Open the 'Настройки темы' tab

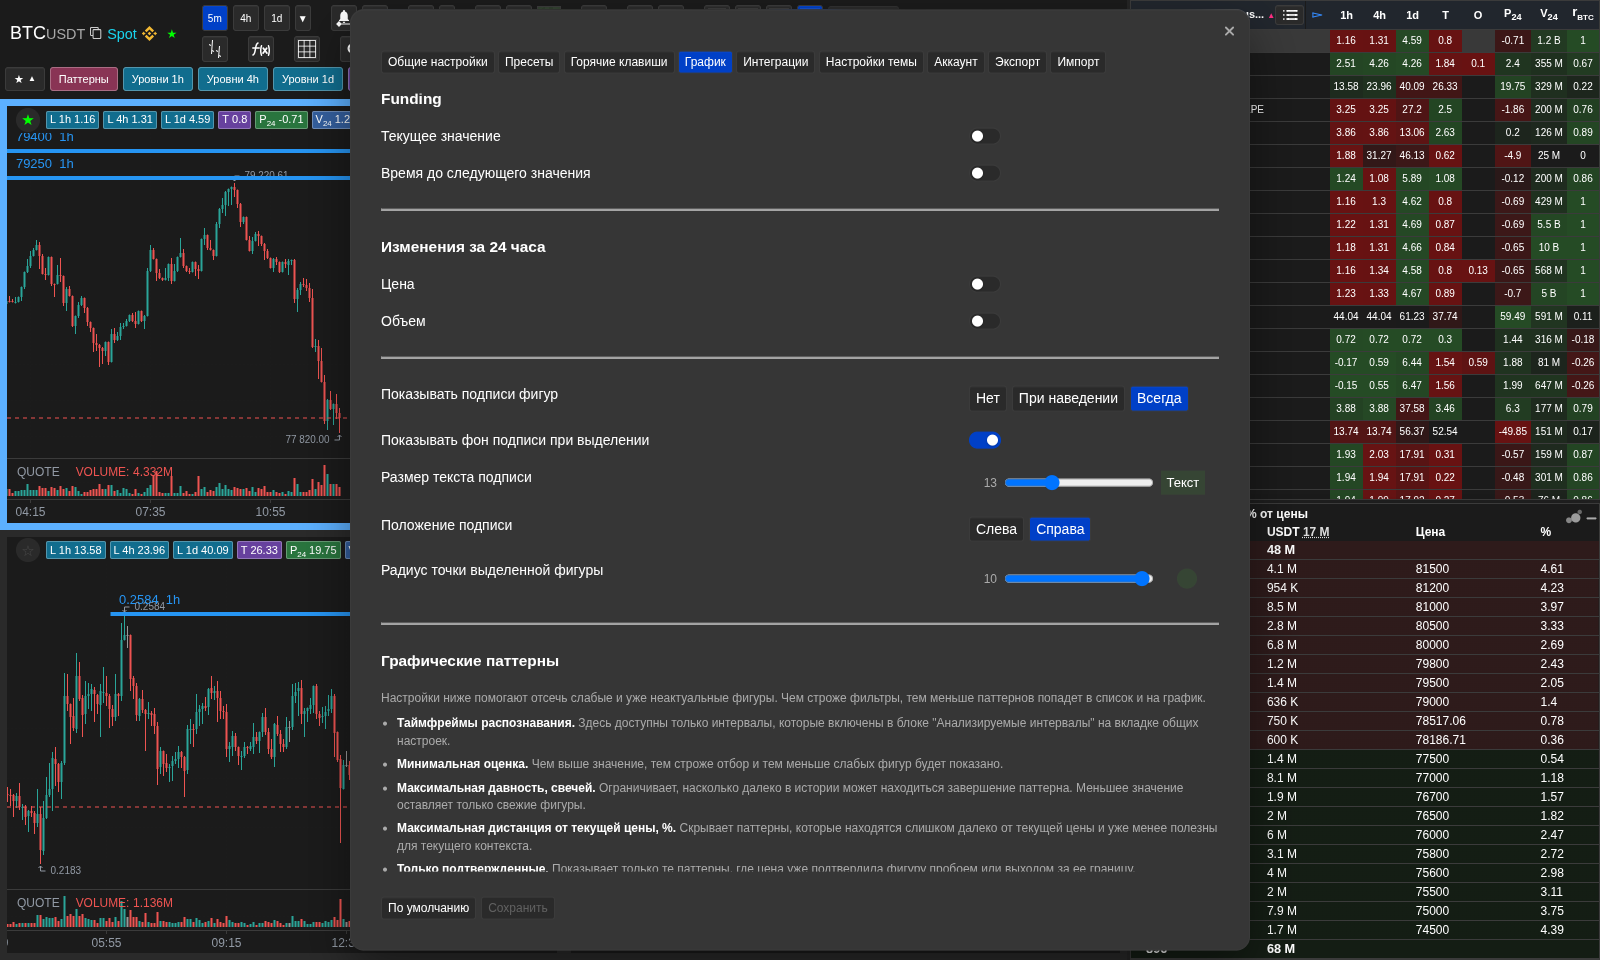[x=871, y=62]
